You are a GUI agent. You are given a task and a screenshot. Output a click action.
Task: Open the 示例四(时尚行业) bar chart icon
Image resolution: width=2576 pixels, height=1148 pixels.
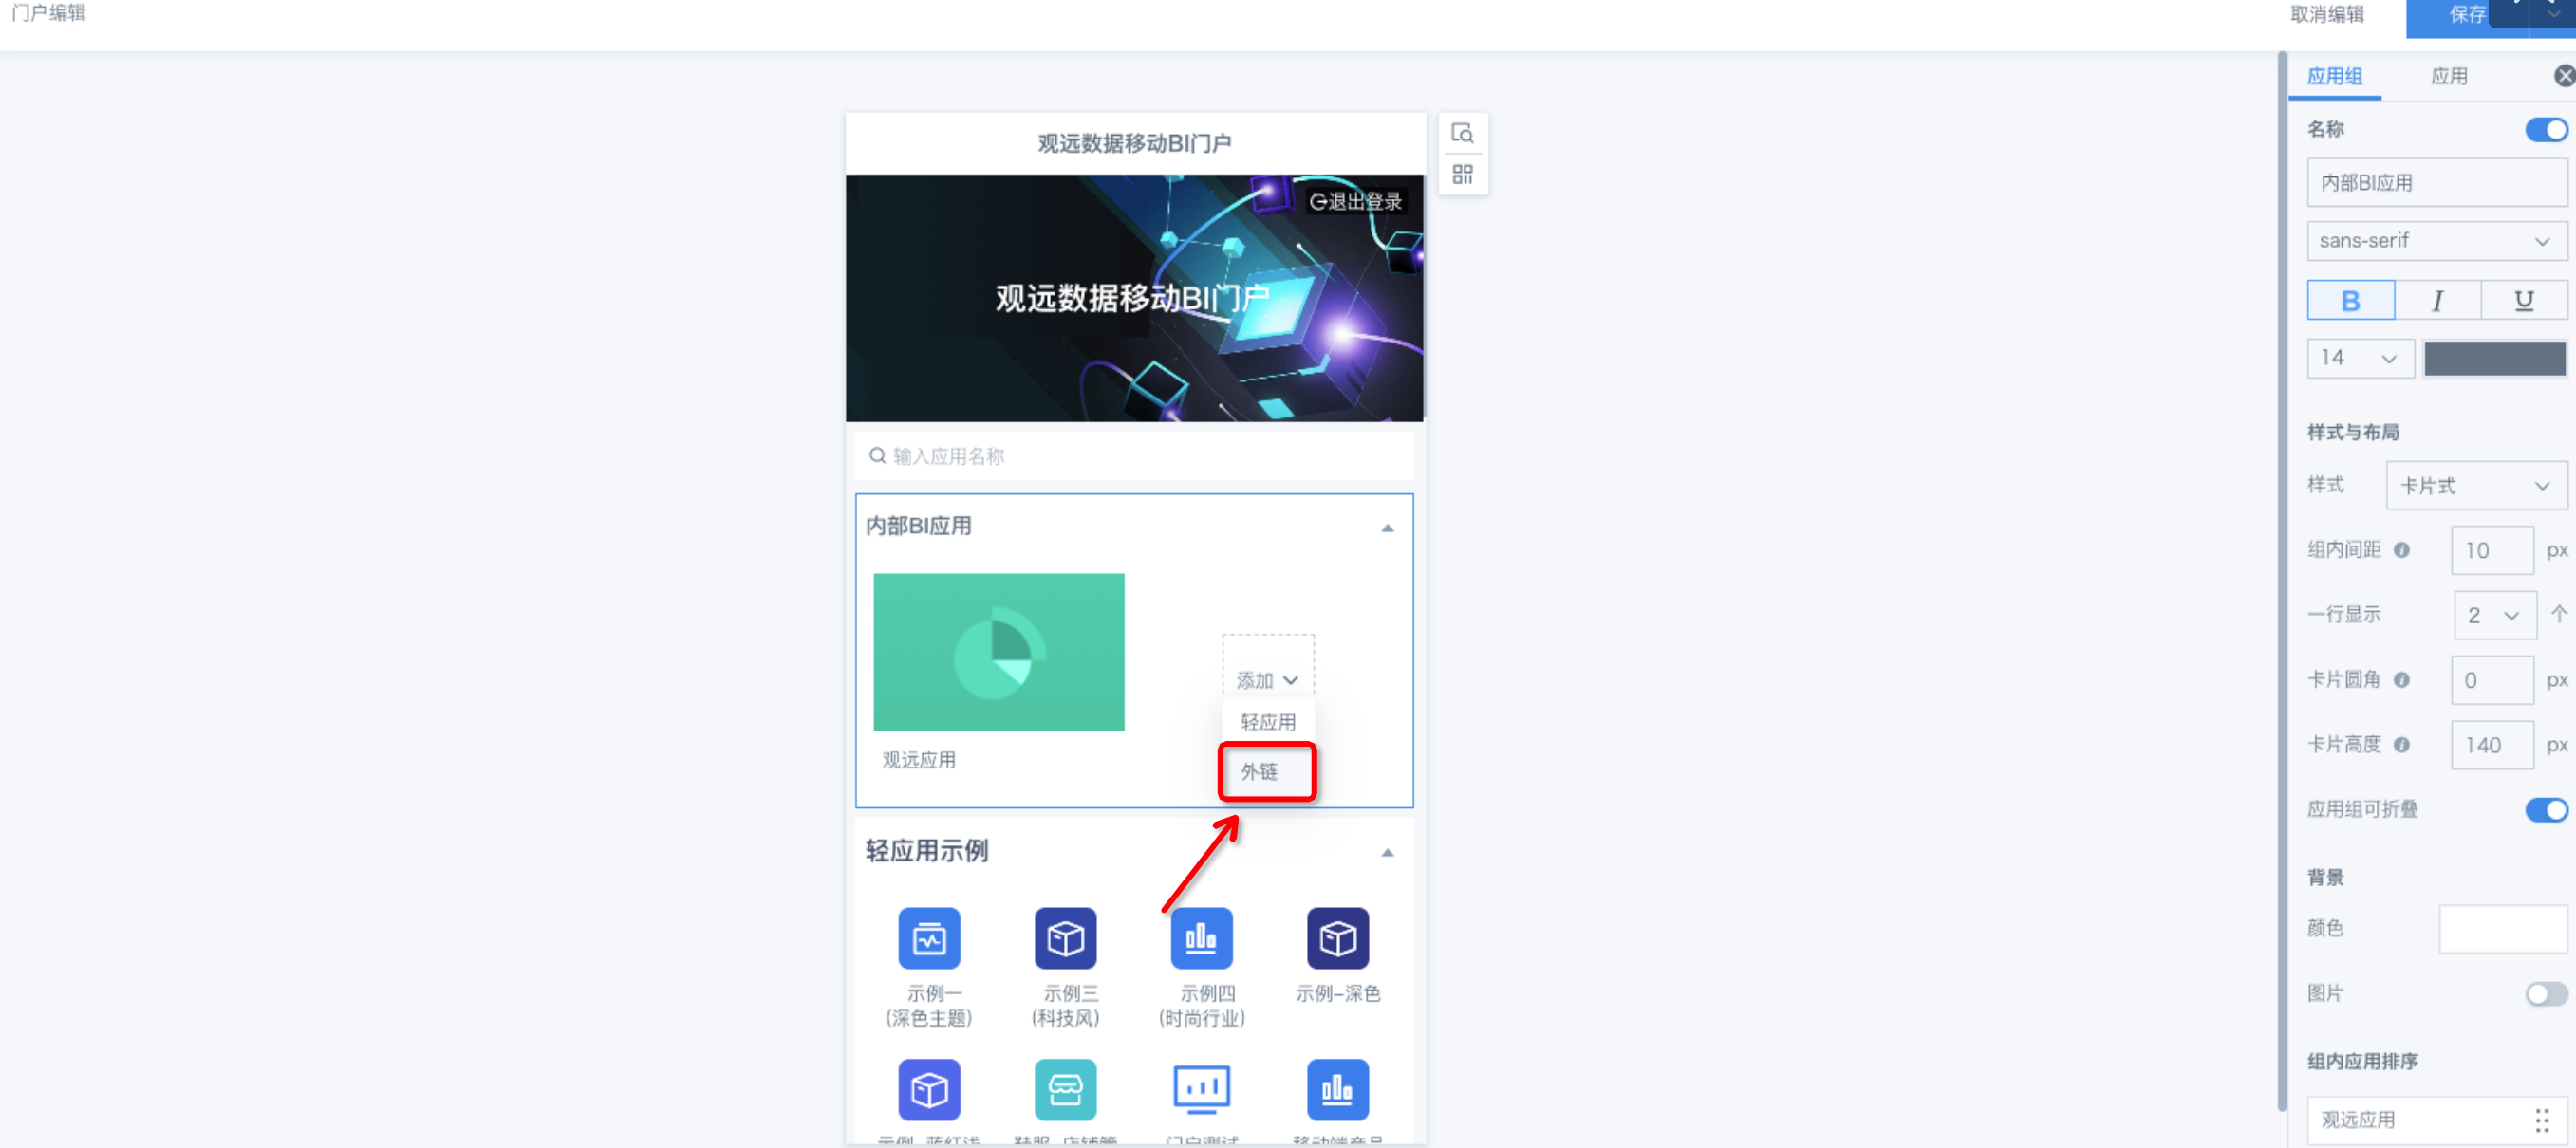(1201, 938)
